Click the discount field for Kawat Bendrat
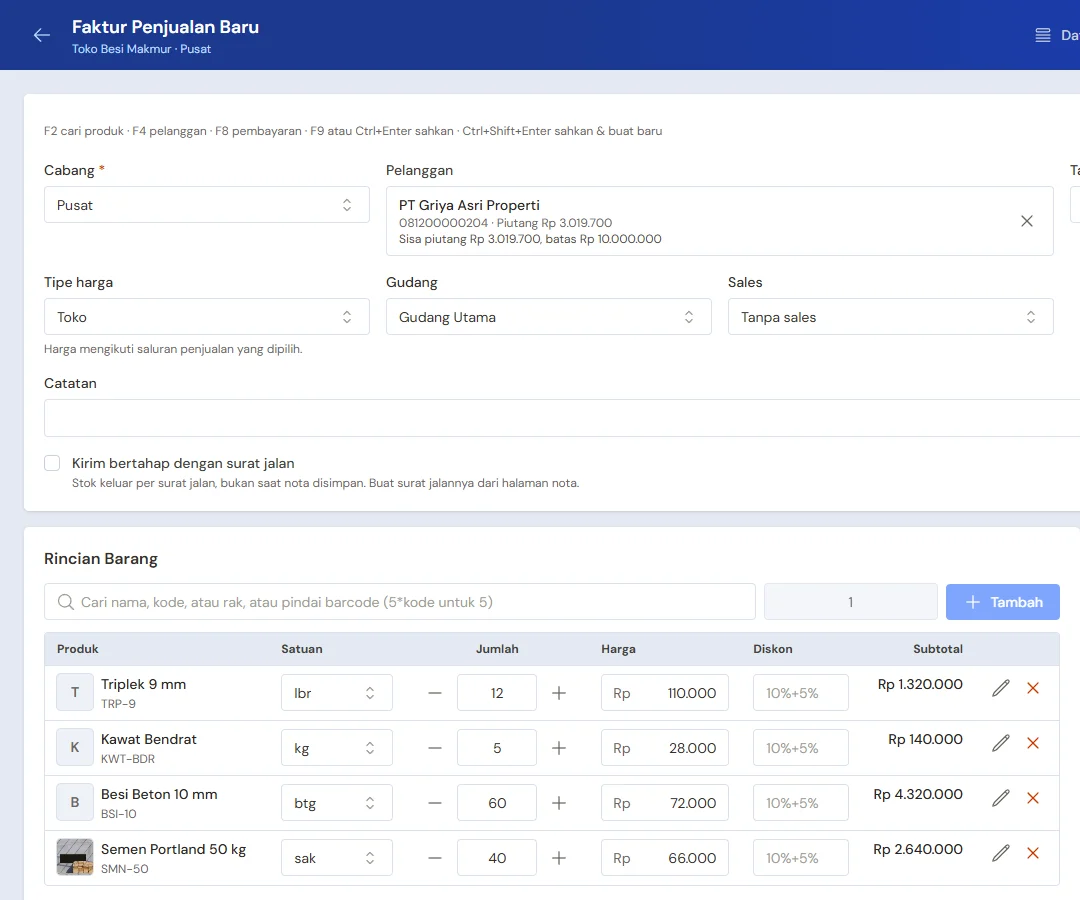This screenshot has height=900, width=1080. click(x=800, y=748)
